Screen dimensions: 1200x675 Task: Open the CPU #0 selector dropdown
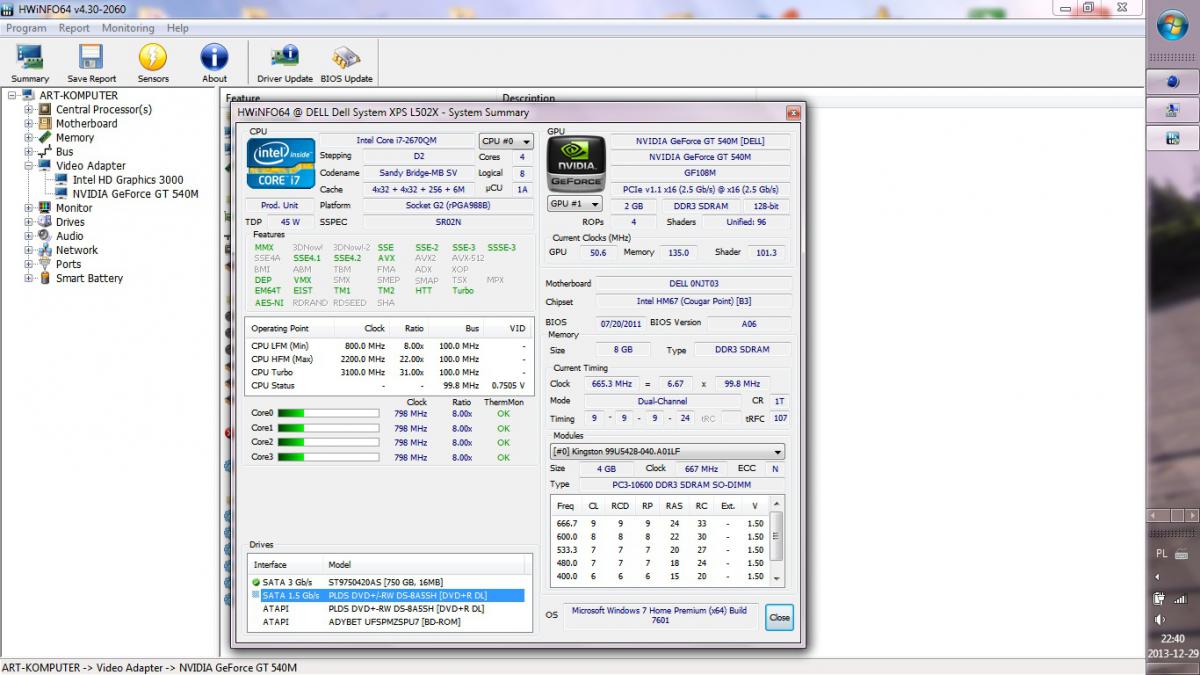[506, 142]
